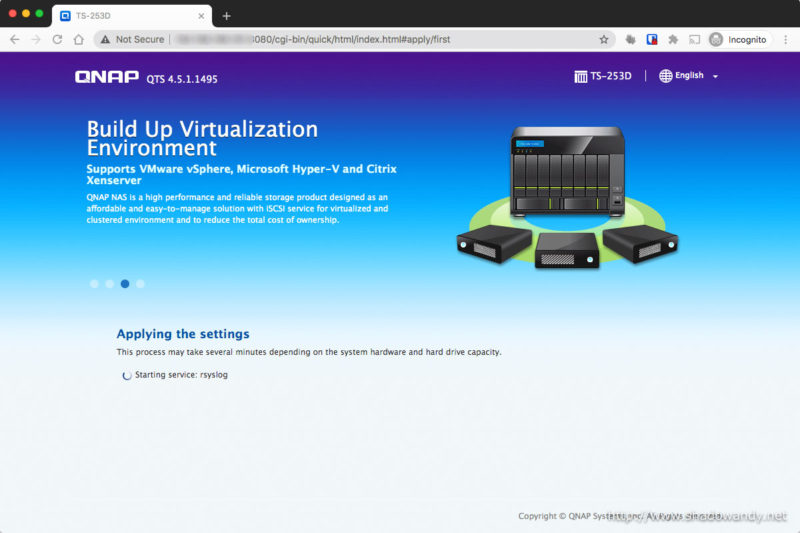Go back to previous page
Image resolution: width=800 pixels, height=533 pixels.
tap(14, 39)
